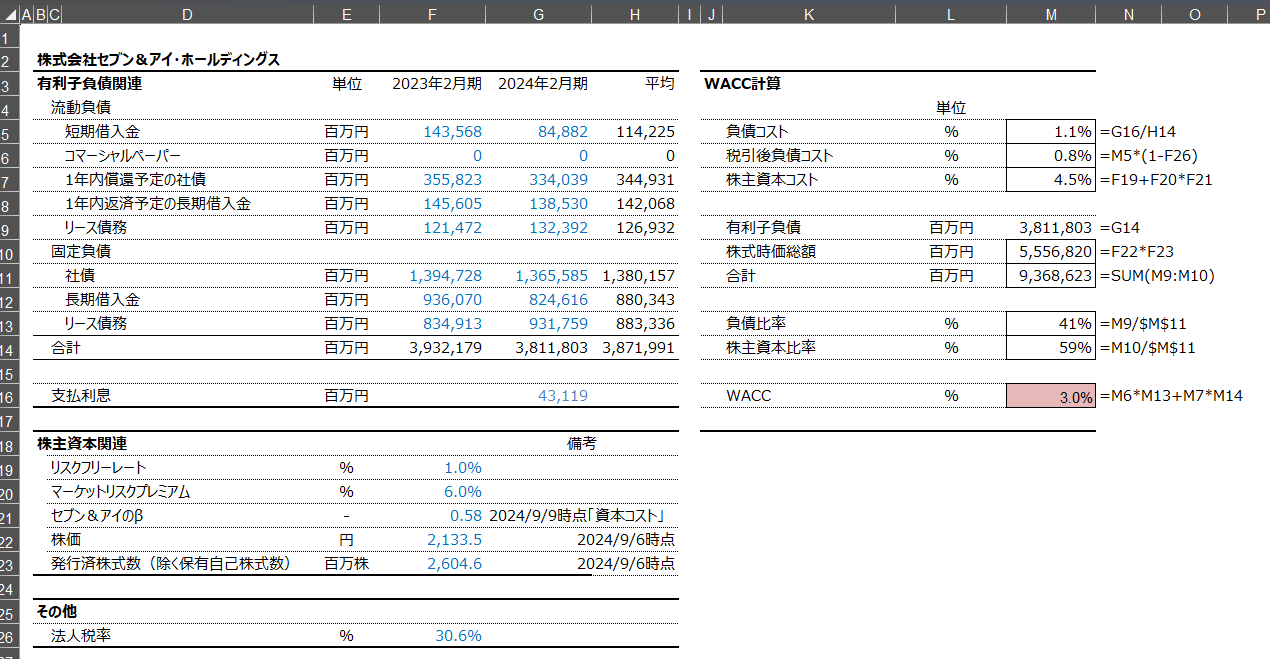Click formula text =M6*M13+M7*M14
The width and height of the screenshot is (1270, 659).
click(x=1170, y=396)
